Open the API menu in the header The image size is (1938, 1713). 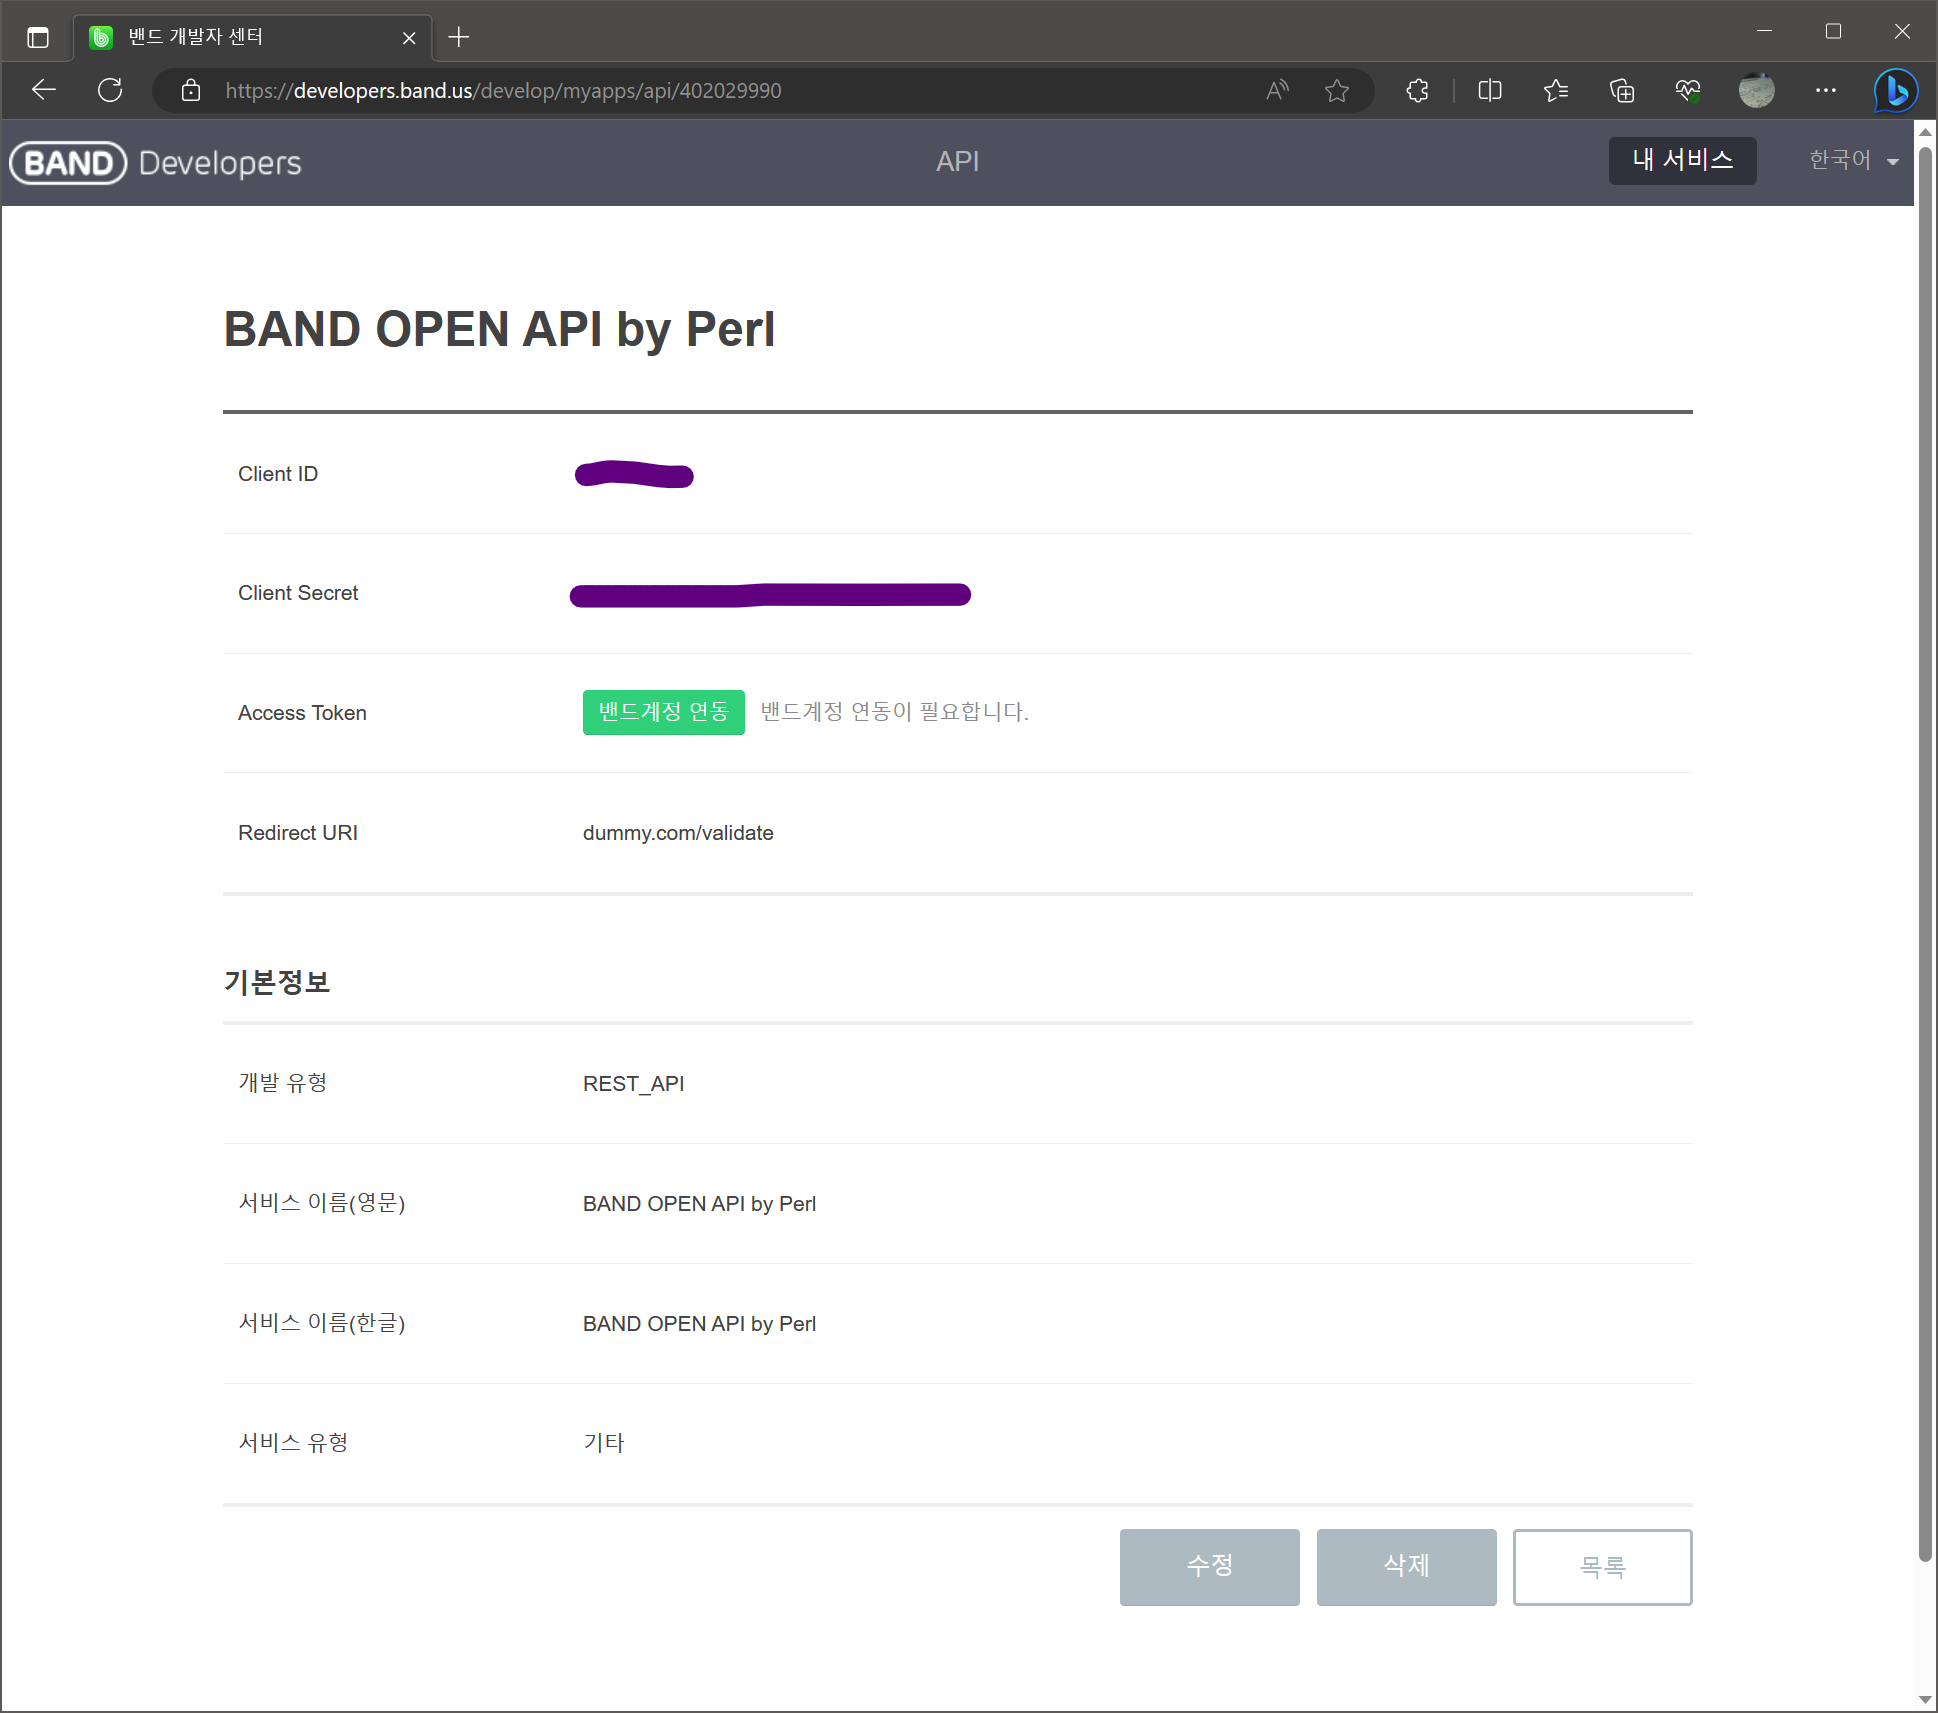tap(958, 162)
